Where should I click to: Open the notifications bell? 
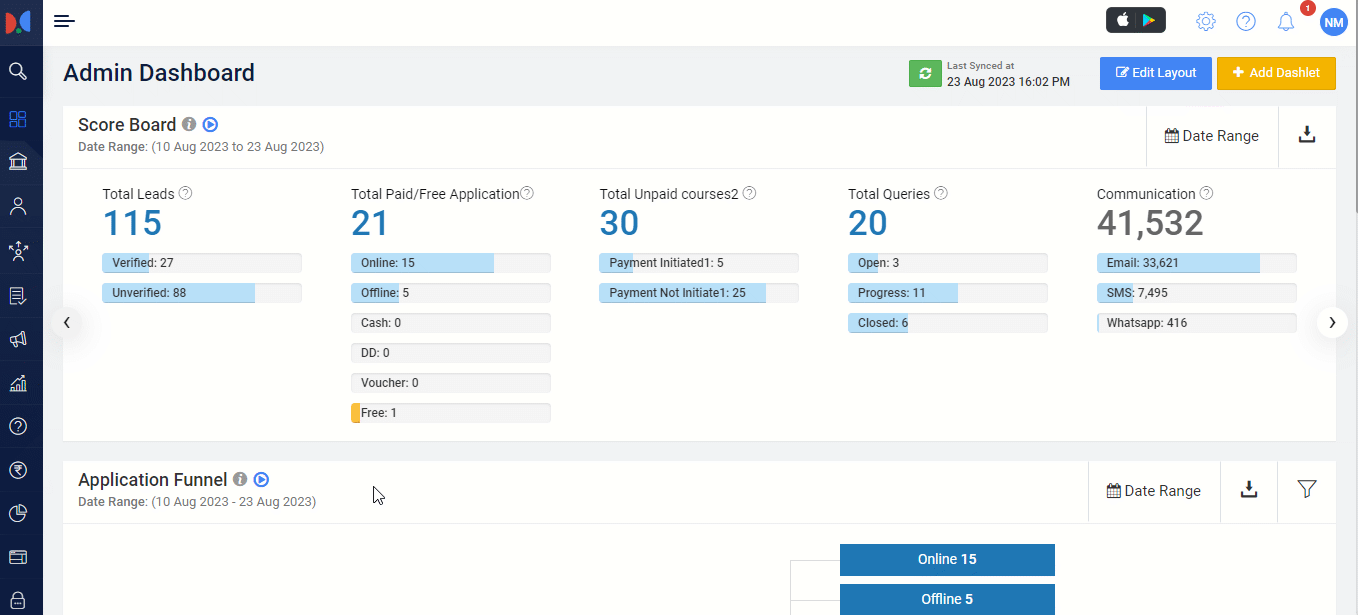(x=1286, y=21)
